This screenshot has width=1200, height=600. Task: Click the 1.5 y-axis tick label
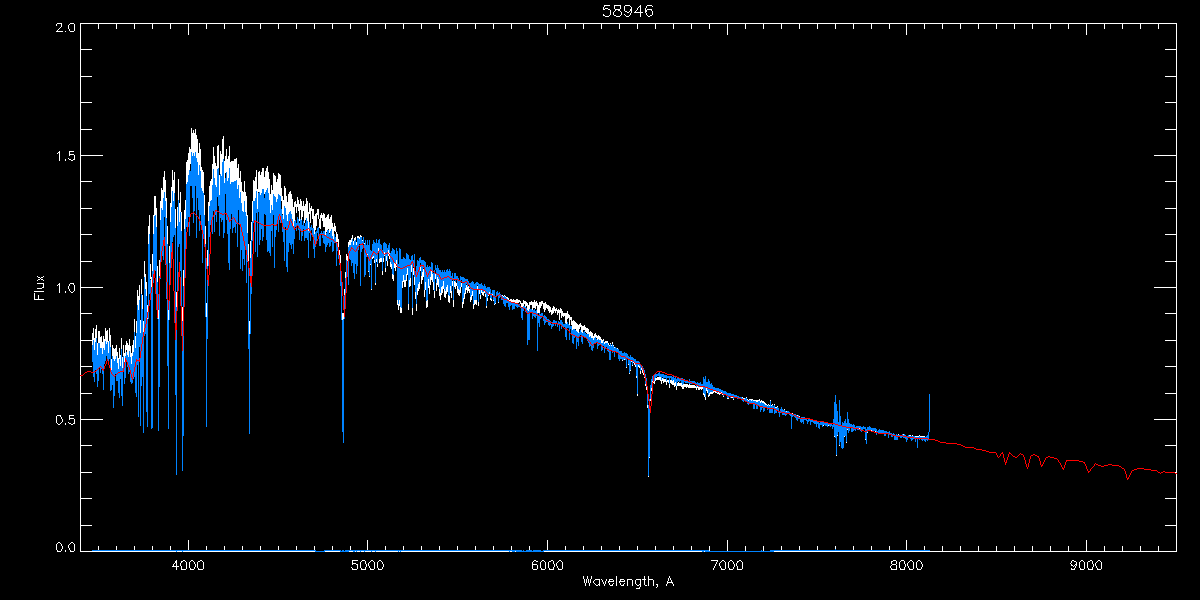tap(66, 157)
